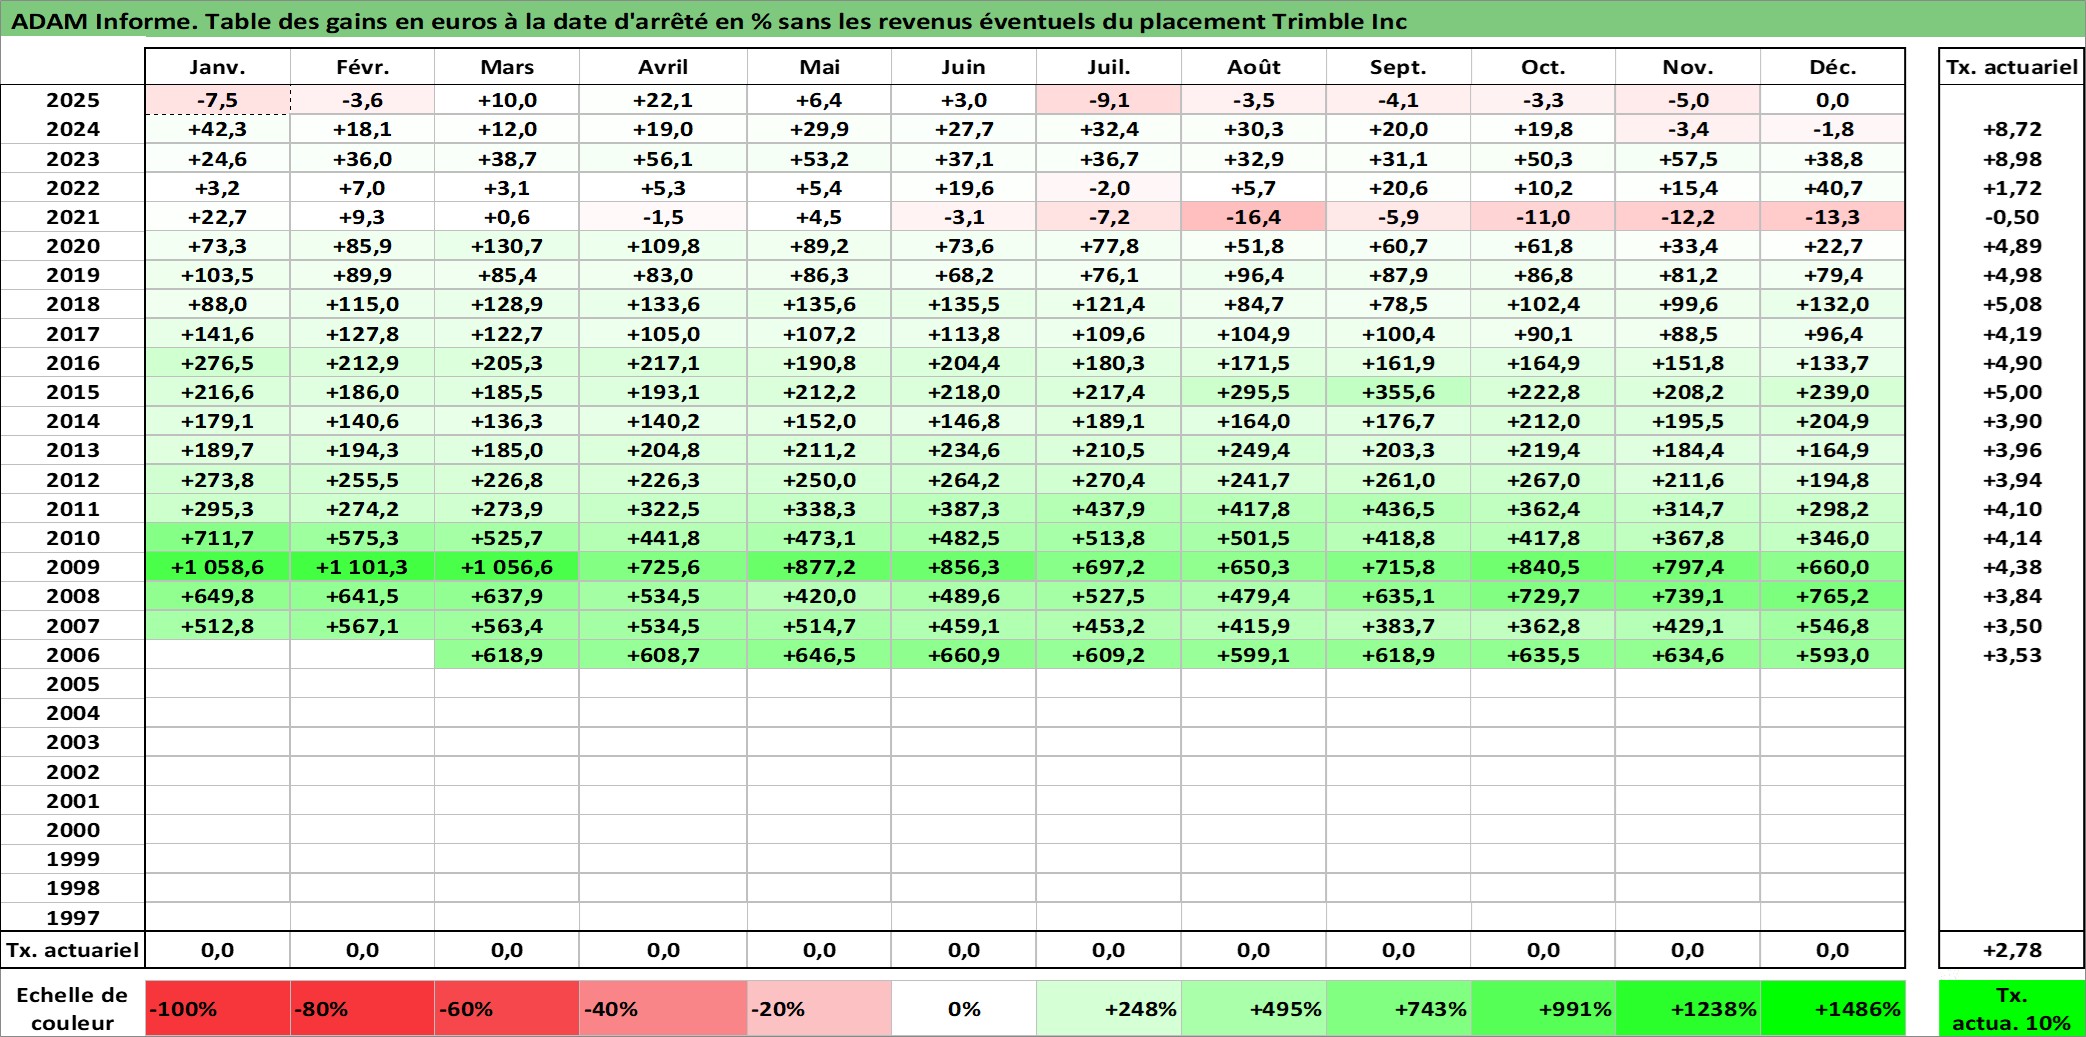
Task: Click the ADAM Informe title banner text
Action: 708,21
